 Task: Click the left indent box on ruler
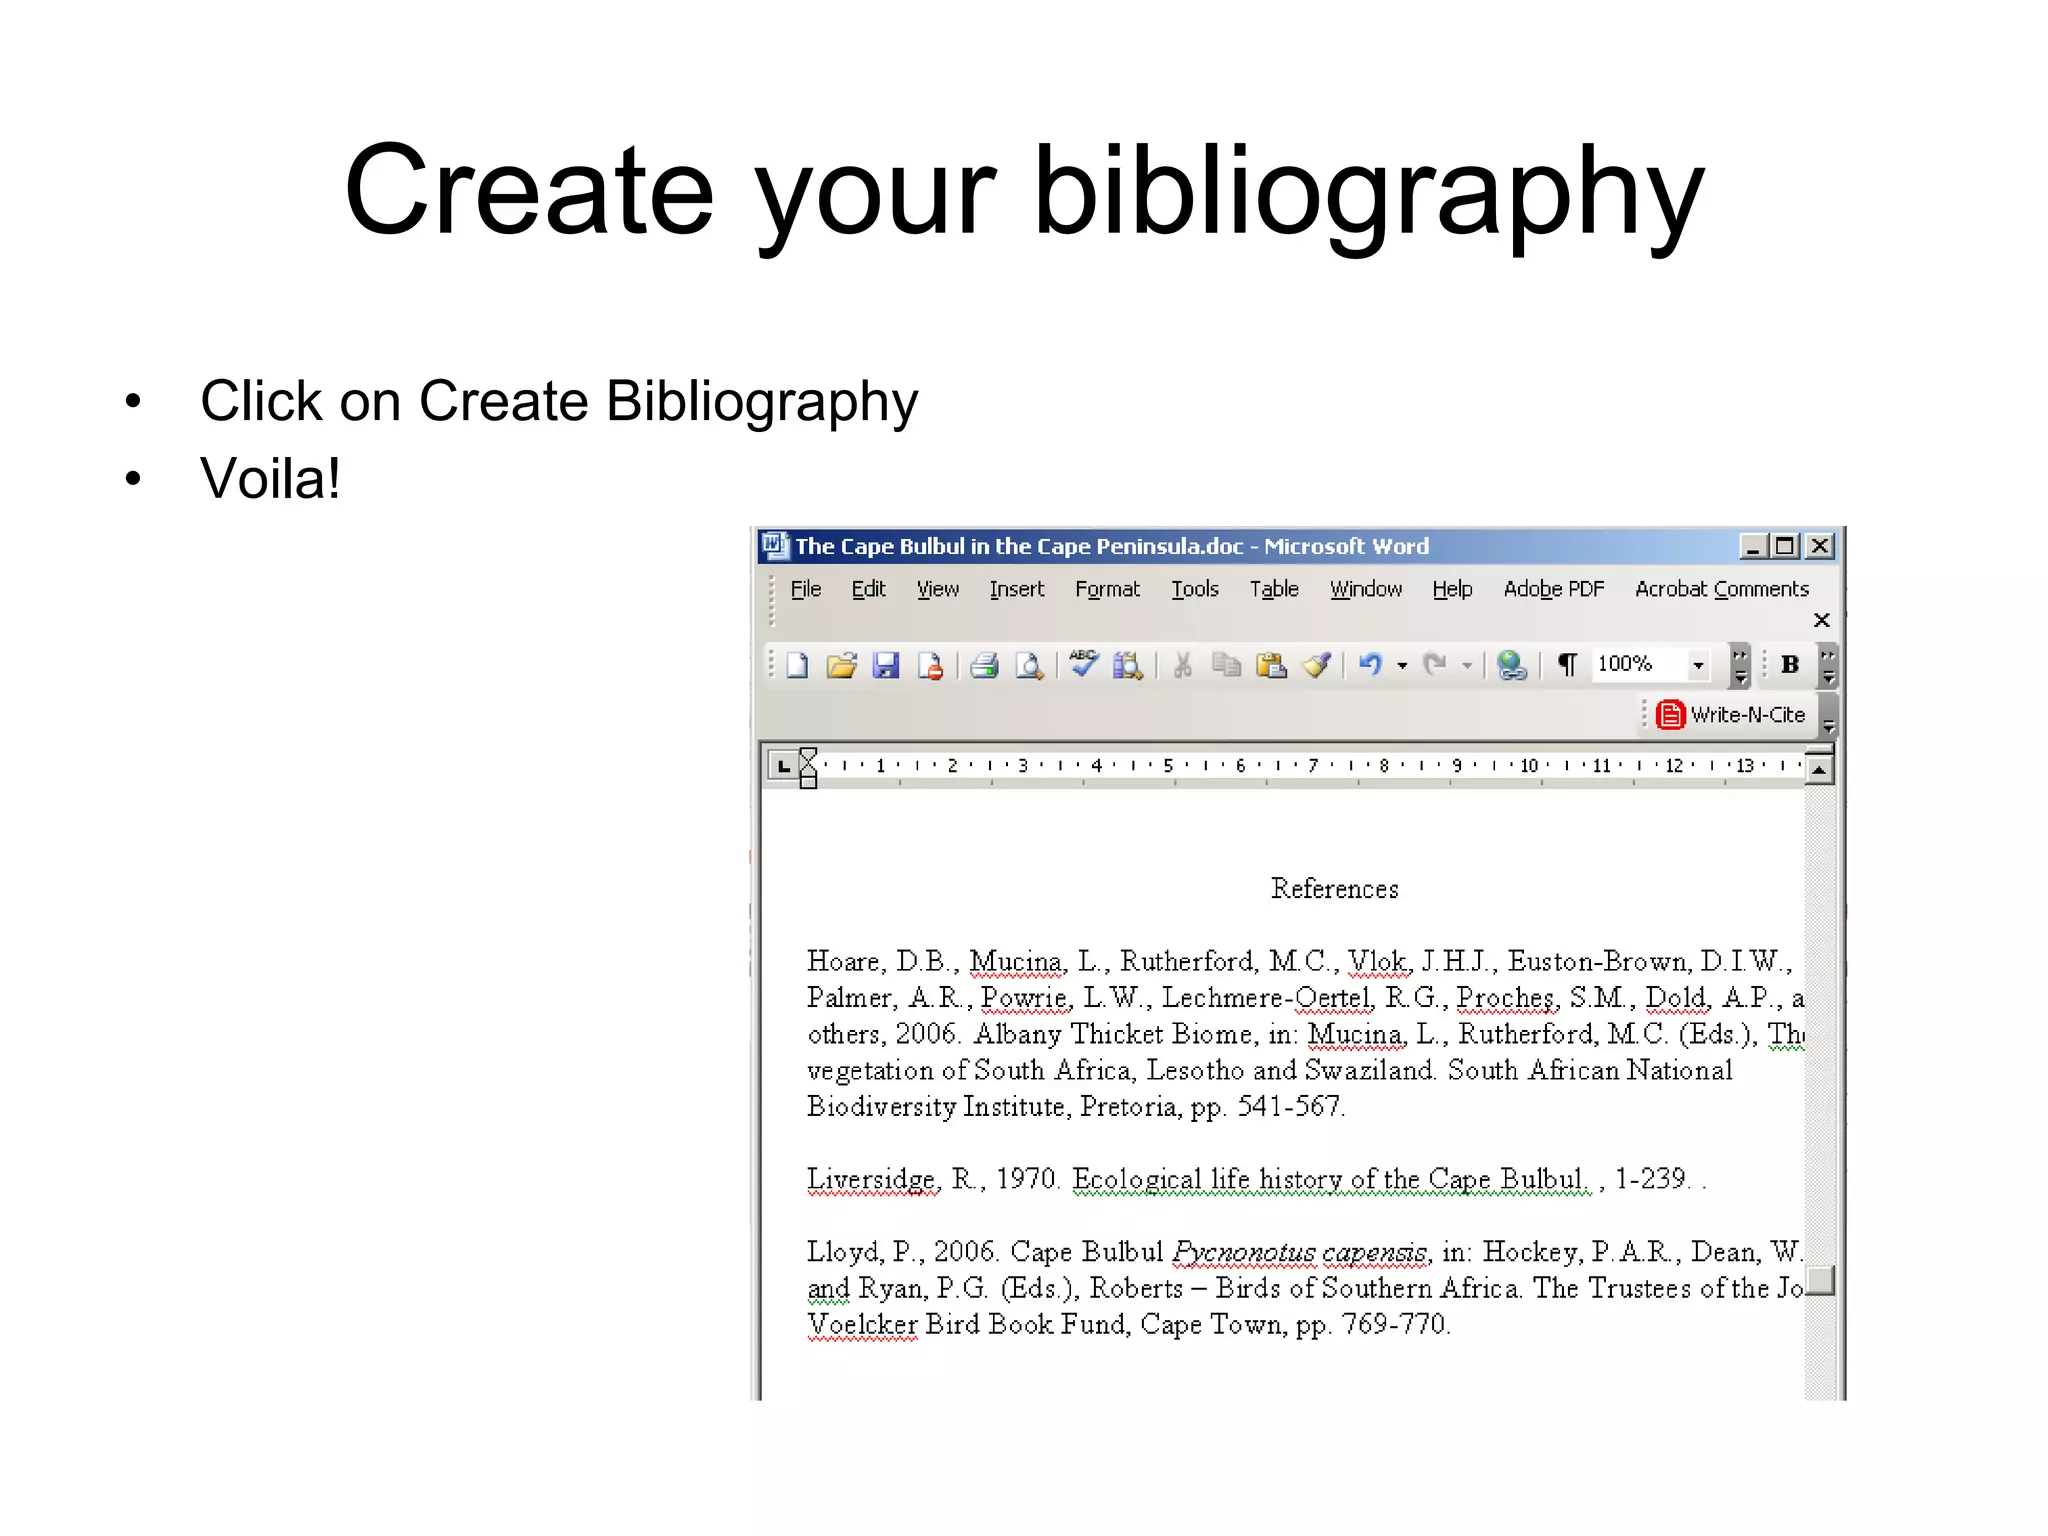[808, 781]
